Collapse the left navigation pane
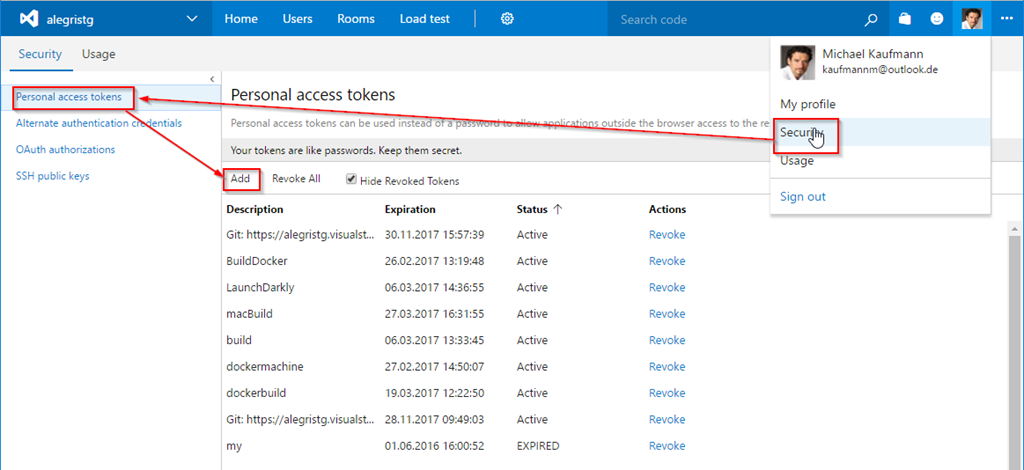This screenshot has width=1024, height=470. 212,79
